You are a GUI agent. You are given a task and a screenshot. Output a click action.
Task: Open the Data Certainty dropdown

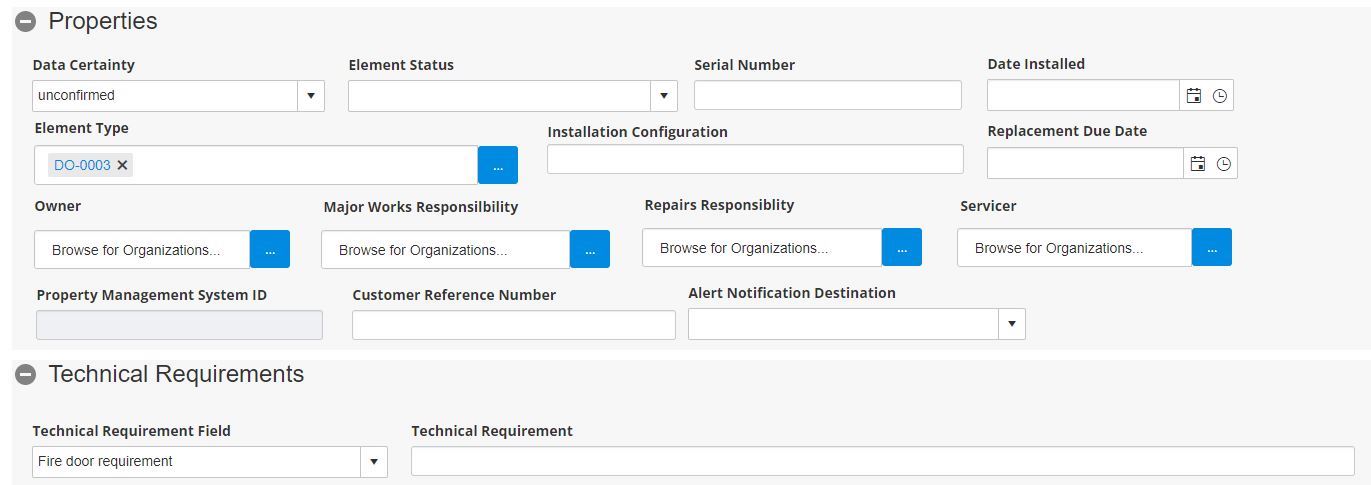pos(311,96)
